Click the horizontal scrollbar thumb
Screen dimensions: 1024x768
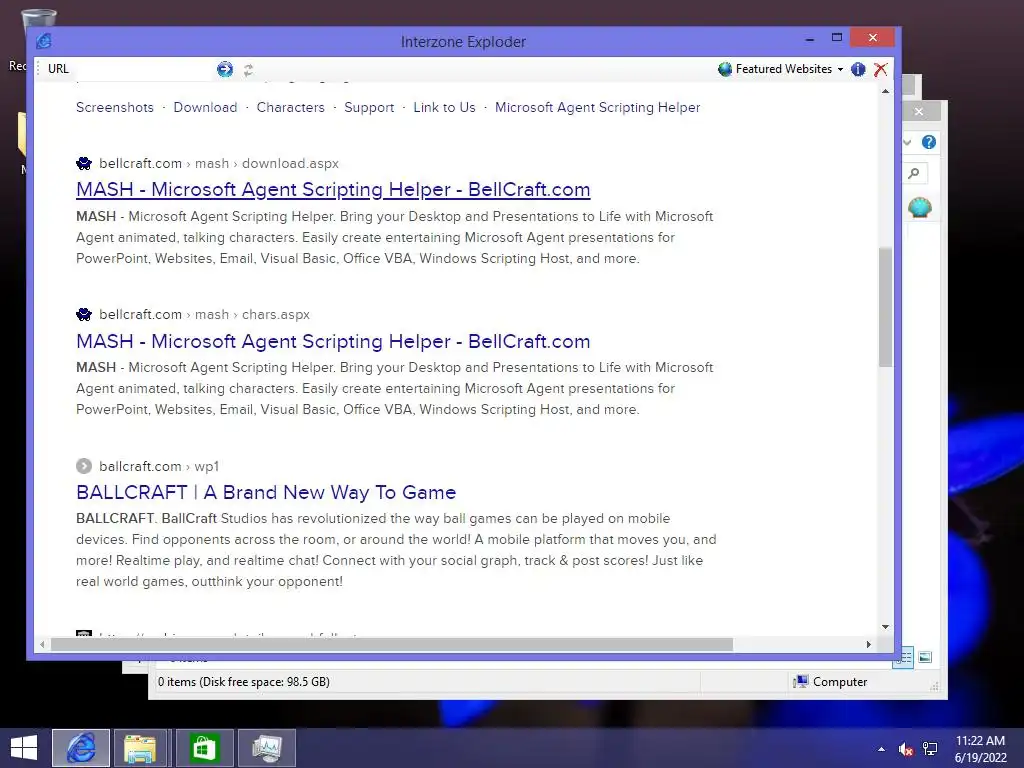(x=392, y=645)
